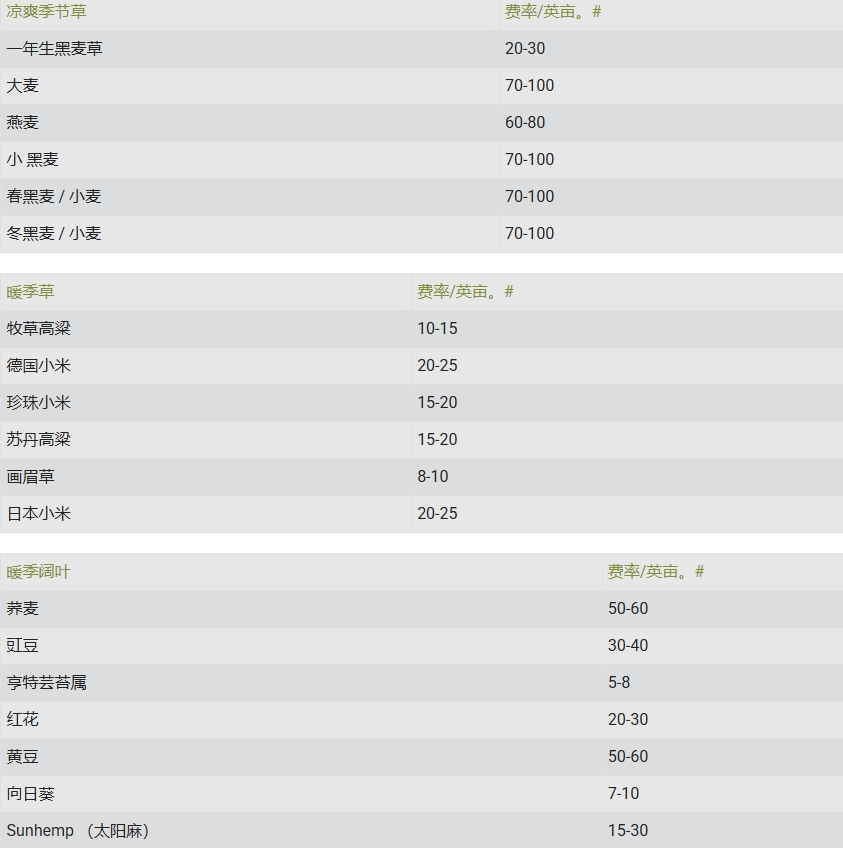Click the 向日葵 row name
The height and width of the screenshot is (848, 843).
[31, 794]
